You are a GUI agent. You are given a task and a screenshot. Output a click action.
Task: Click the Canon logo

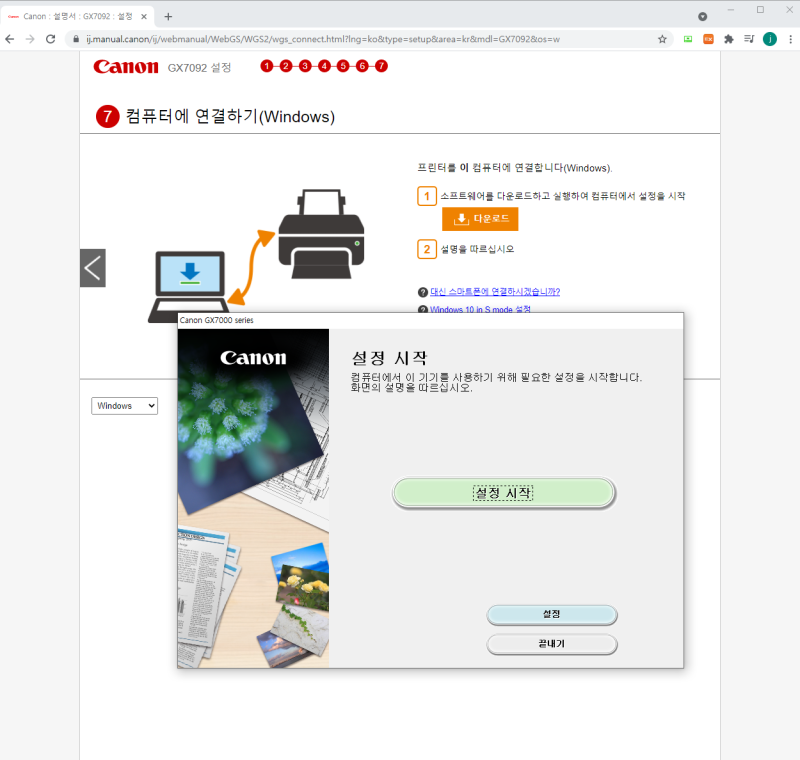coord(124,66)
